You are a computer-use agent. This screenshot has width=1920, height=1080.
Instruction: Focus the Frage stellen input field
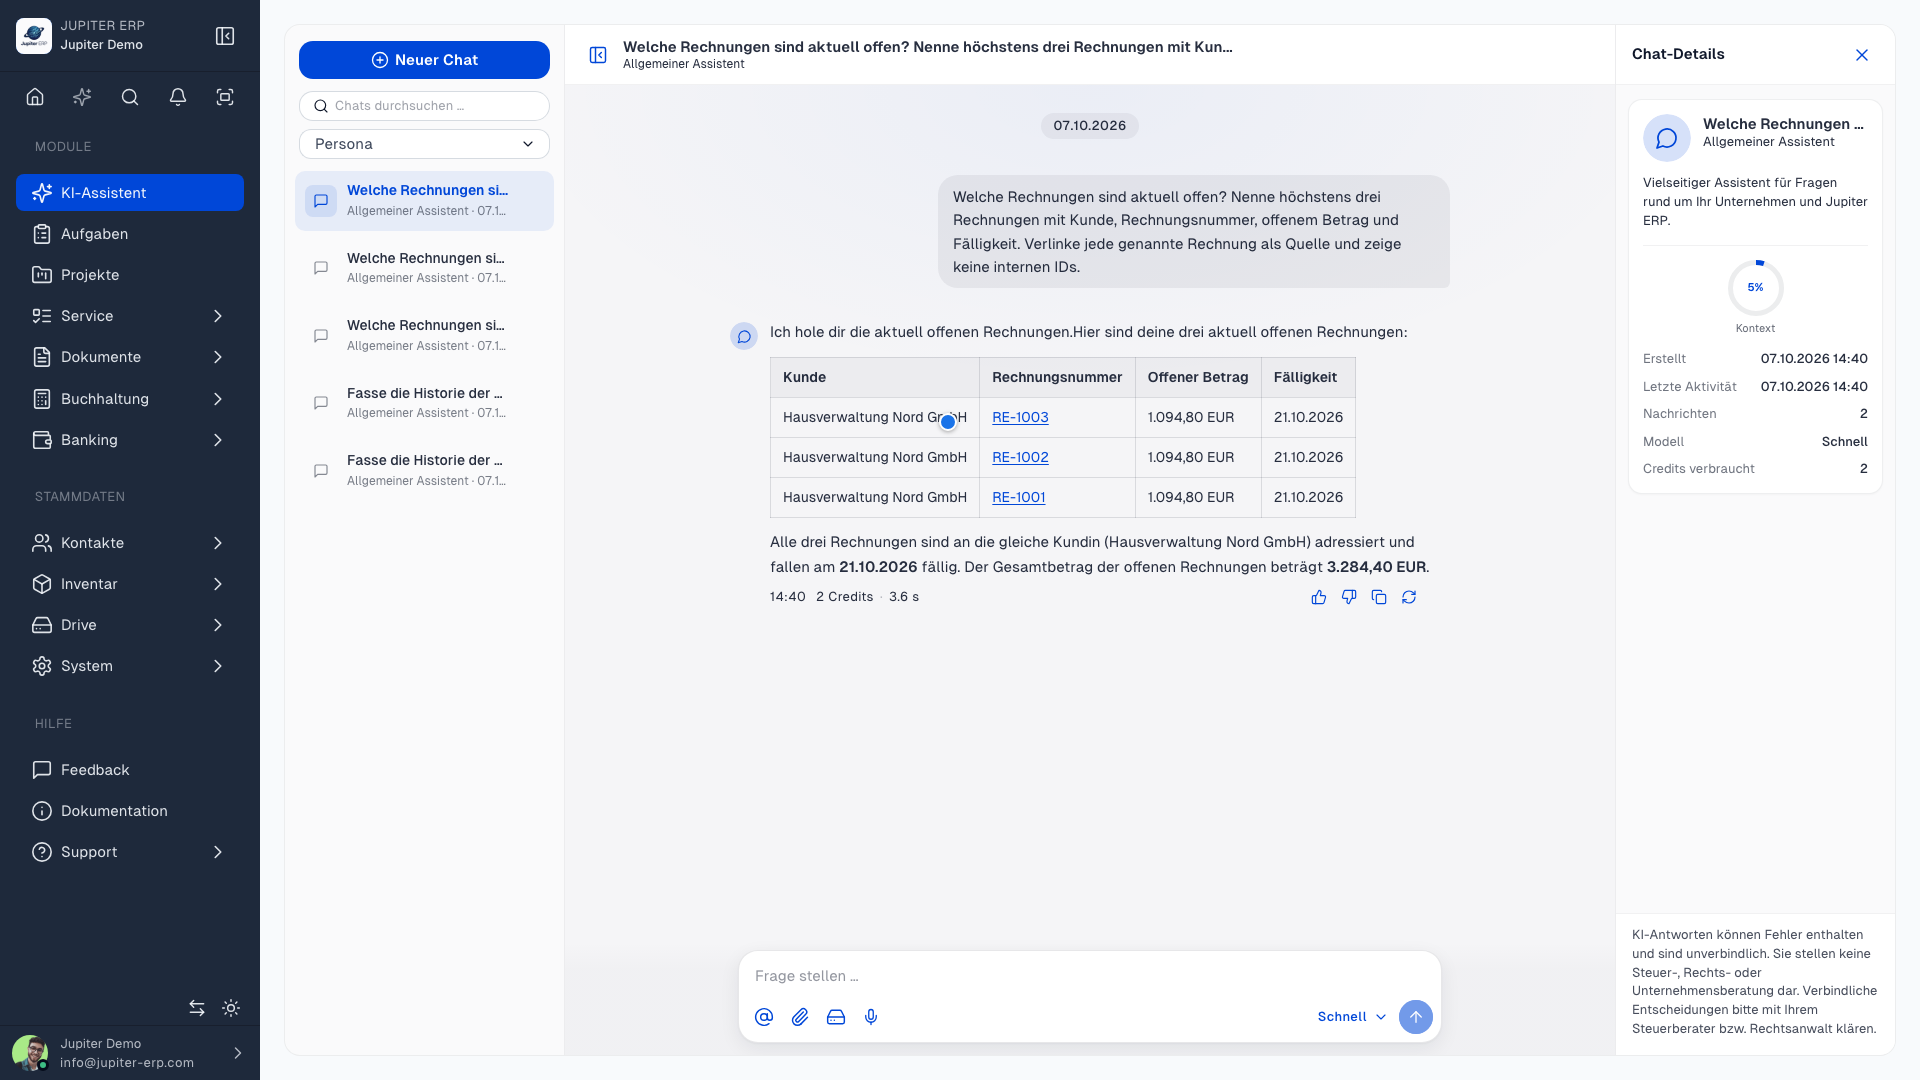click(1090, 976)
